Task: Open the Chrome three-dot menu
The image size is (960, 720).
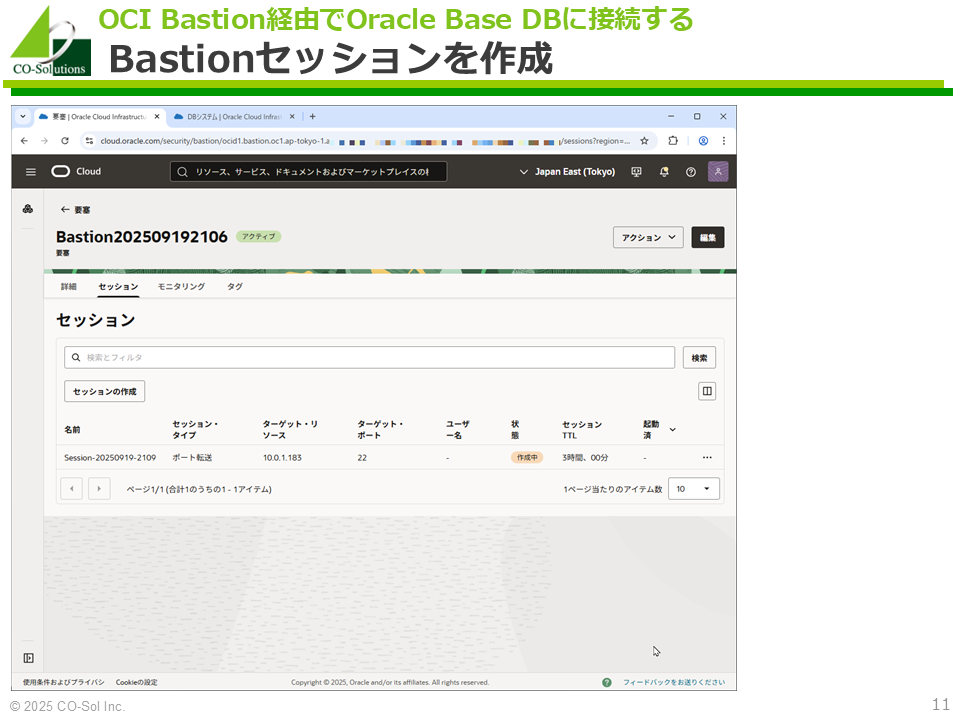Action: [724, 141]
